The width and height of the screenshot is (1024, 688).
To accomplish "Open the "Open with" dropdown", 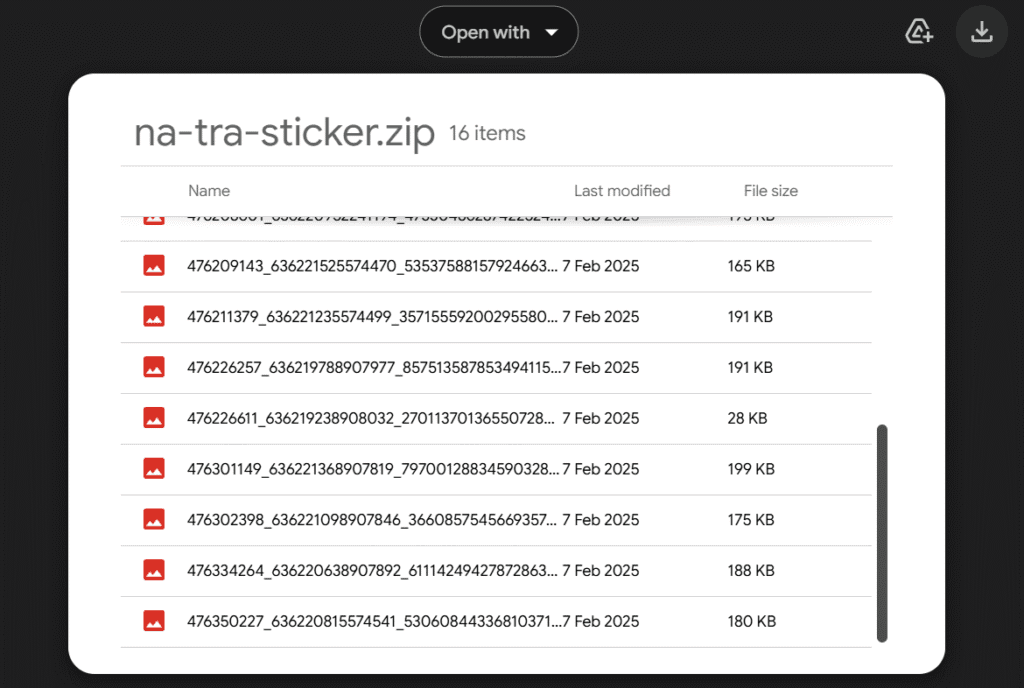I will coord(499,32).
